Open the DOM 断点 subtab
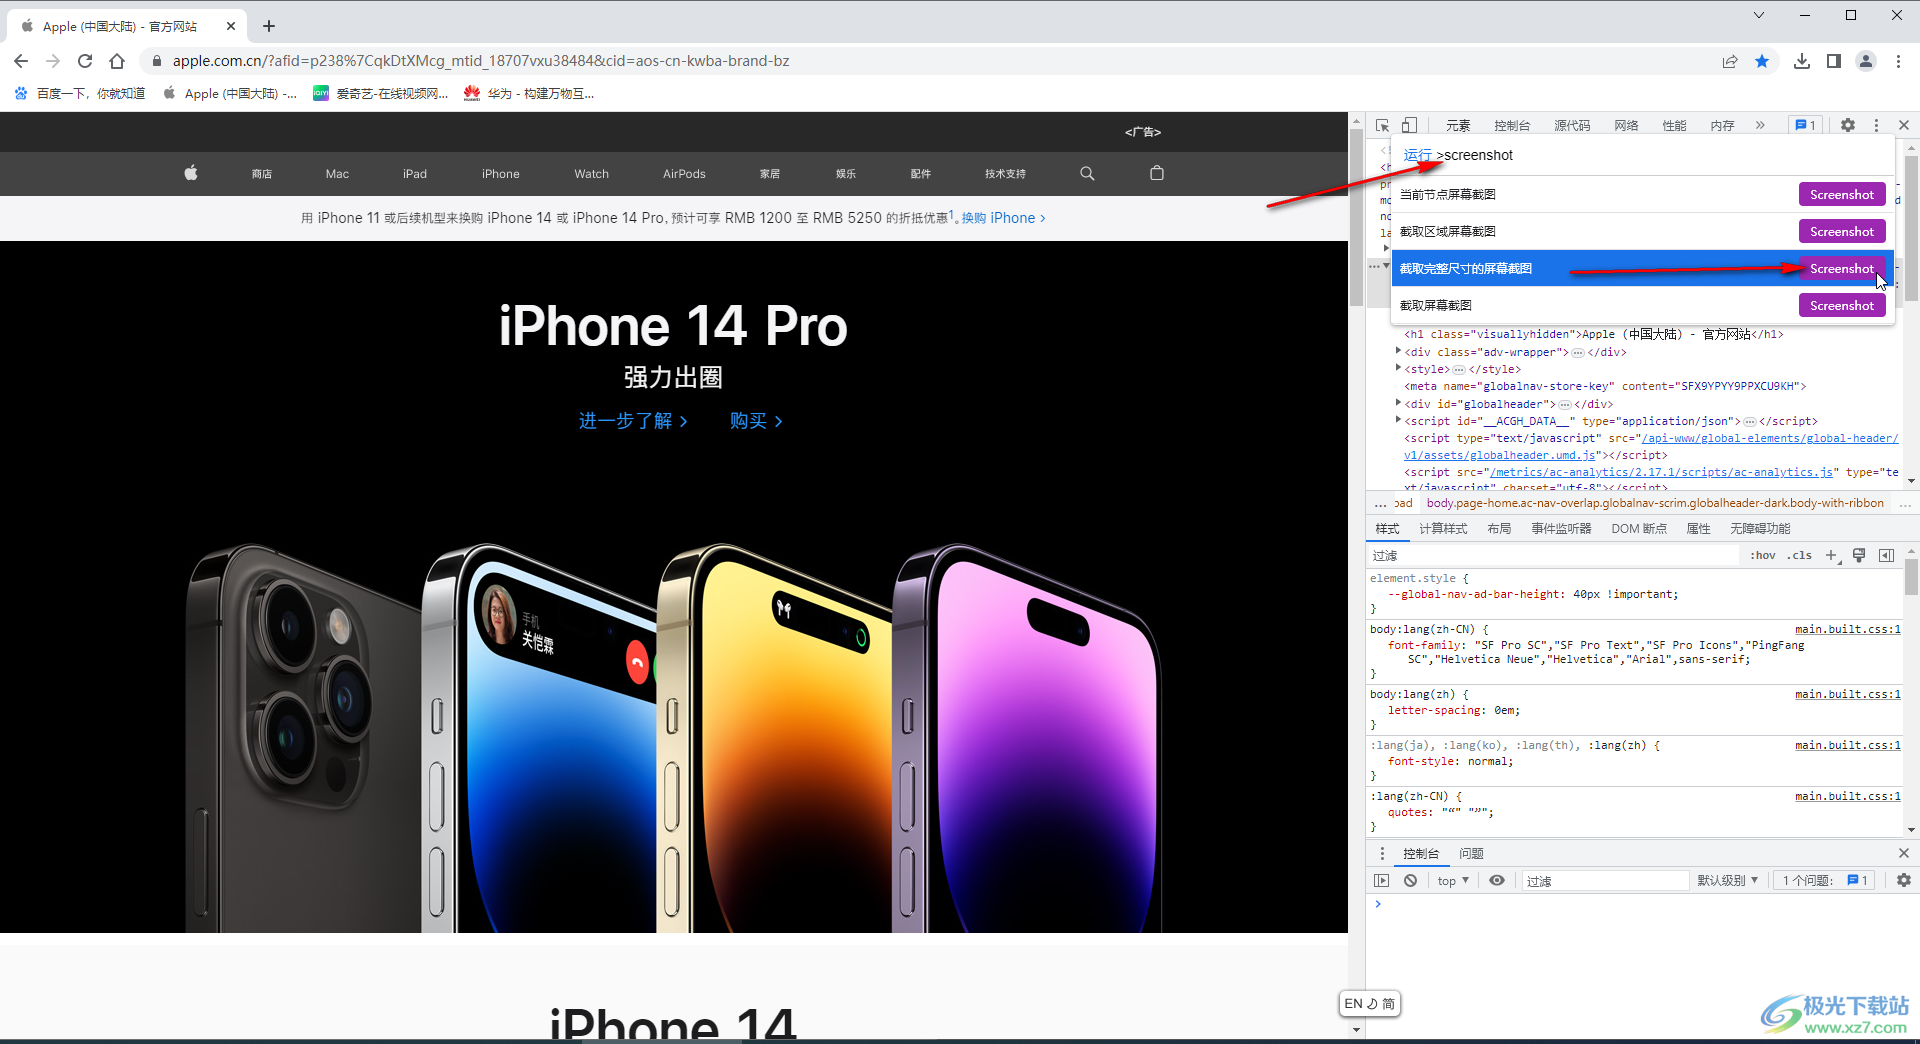Image resolution: width=1920 pixels, height=1044 pixels. 1639,528
